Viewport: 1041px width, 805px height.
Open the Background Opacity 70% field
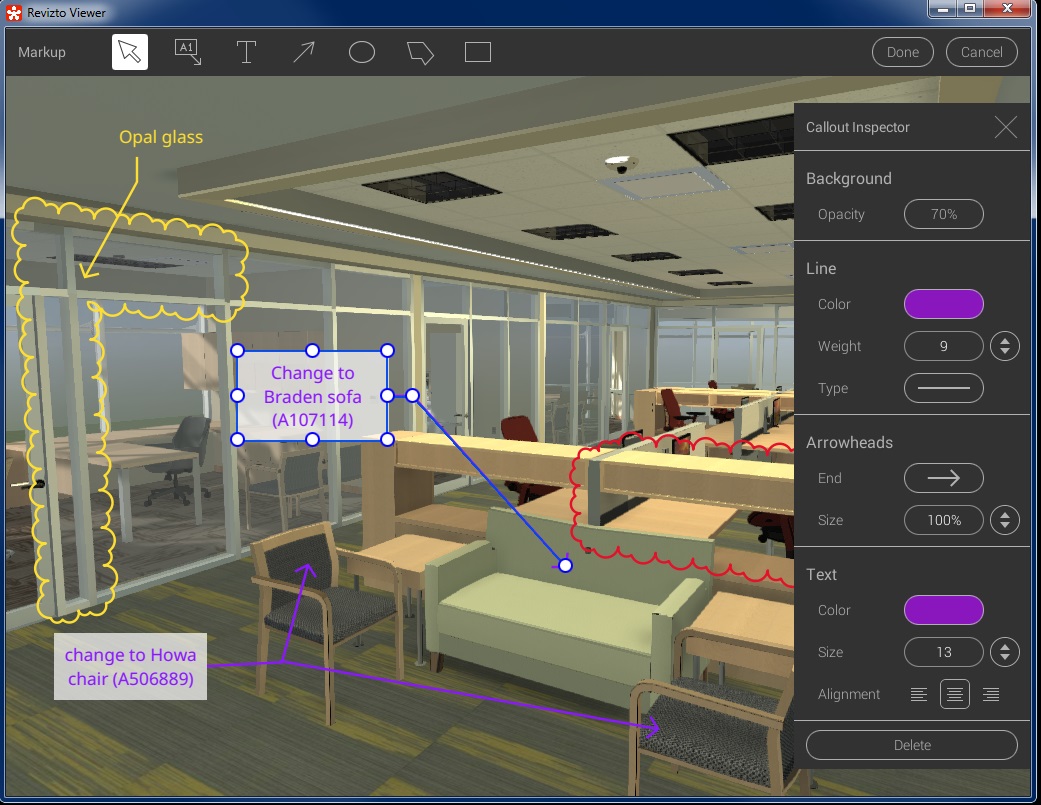click(943, 214)
